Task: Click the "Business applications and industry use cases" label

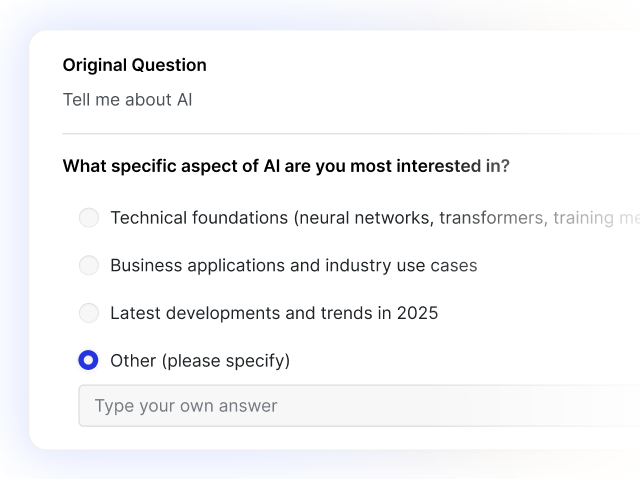Action: (x=293, y=265)
